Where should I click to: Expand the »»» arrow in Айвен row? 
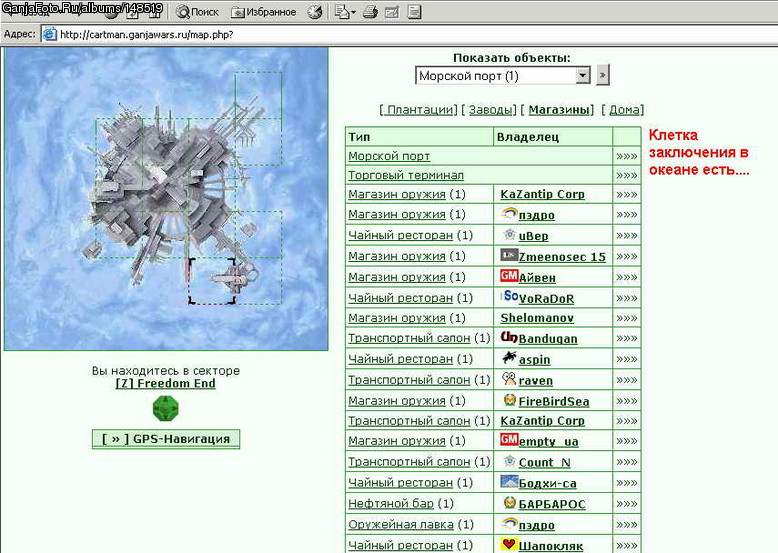coord(627,277)
